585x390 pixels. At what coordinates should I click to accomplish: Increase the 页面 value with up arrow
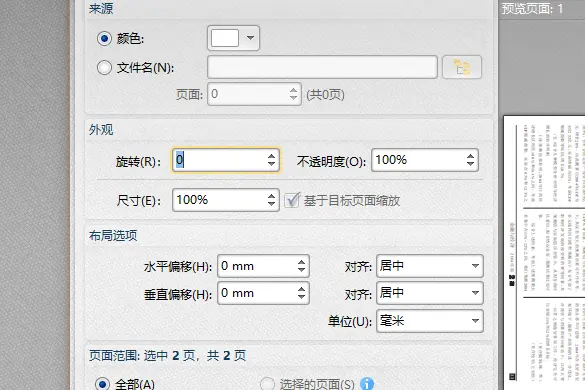[x=294, y=90]
